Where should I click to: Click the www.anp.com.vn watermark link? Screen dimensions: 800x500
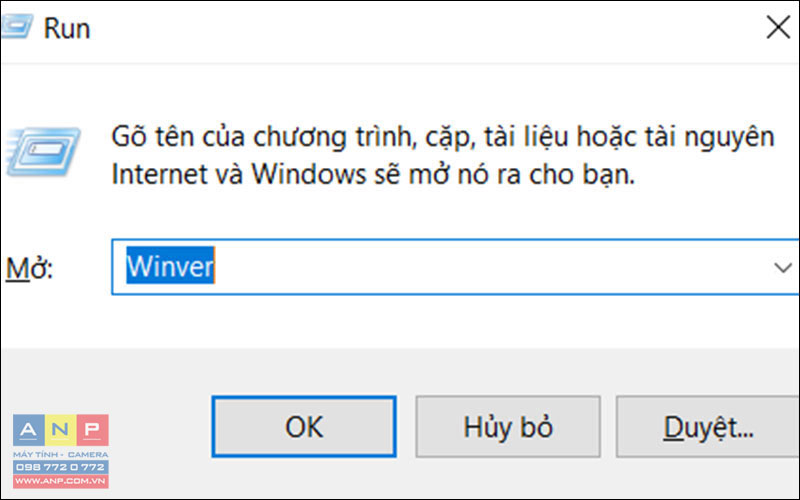[x=61, y=481]
